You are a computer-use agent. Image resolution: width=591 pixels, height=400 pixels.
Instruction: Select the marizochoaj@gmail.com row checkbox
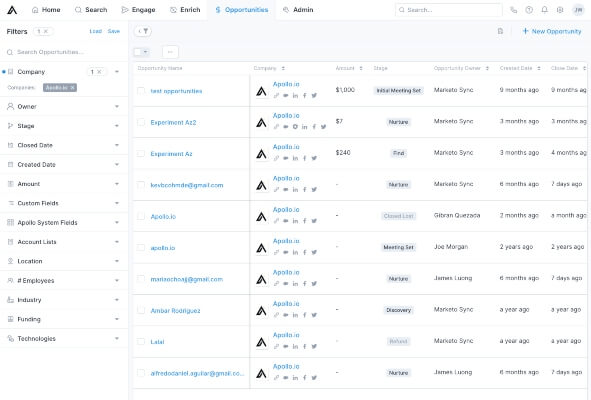[141, 279]
